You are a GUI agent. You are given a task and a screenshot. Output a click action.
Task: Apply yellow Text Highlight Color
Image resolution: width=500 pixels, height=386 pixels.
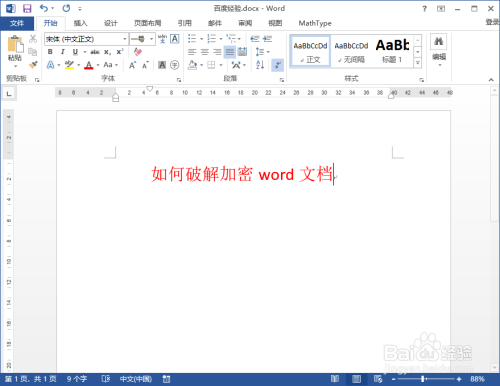[x=69, y=65]
